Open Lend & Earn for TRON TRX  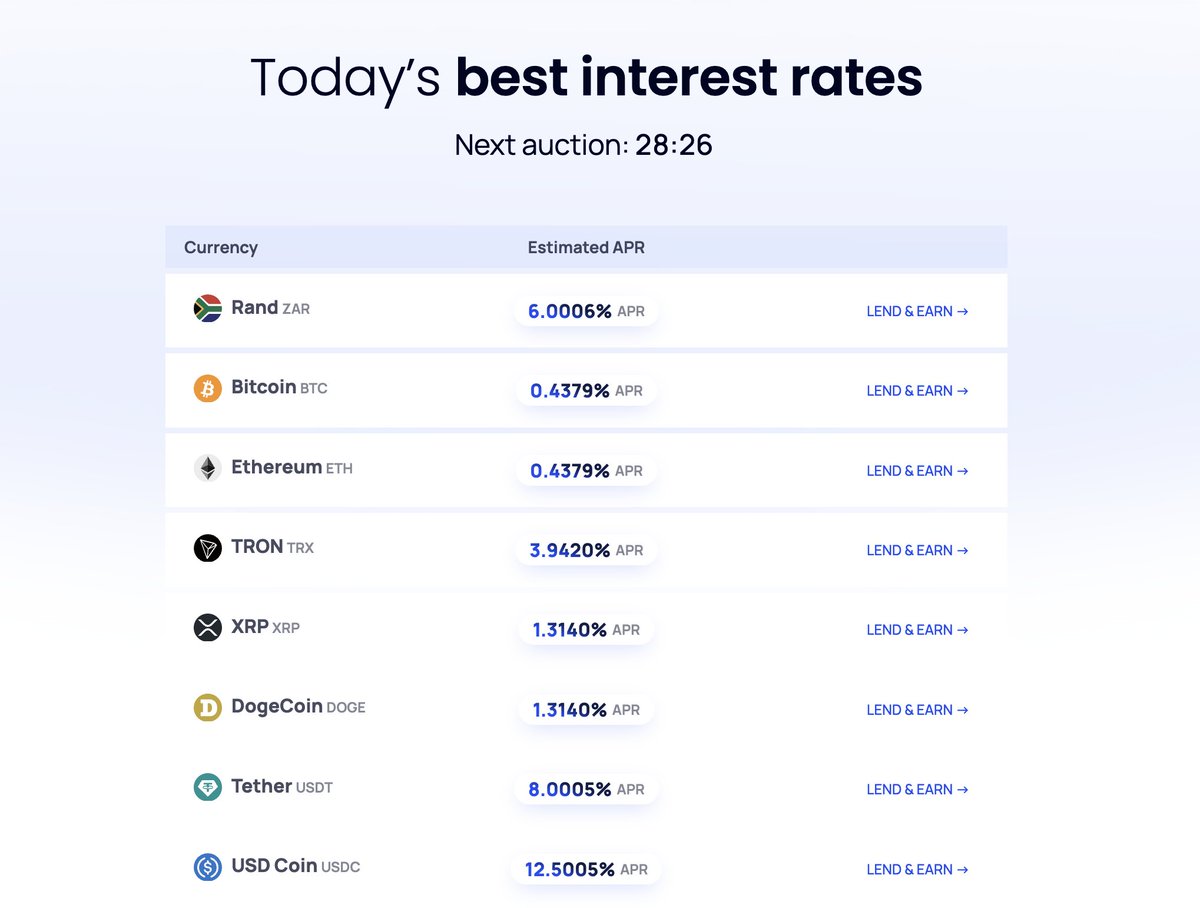pyautogui.click(x=917, y=550)
